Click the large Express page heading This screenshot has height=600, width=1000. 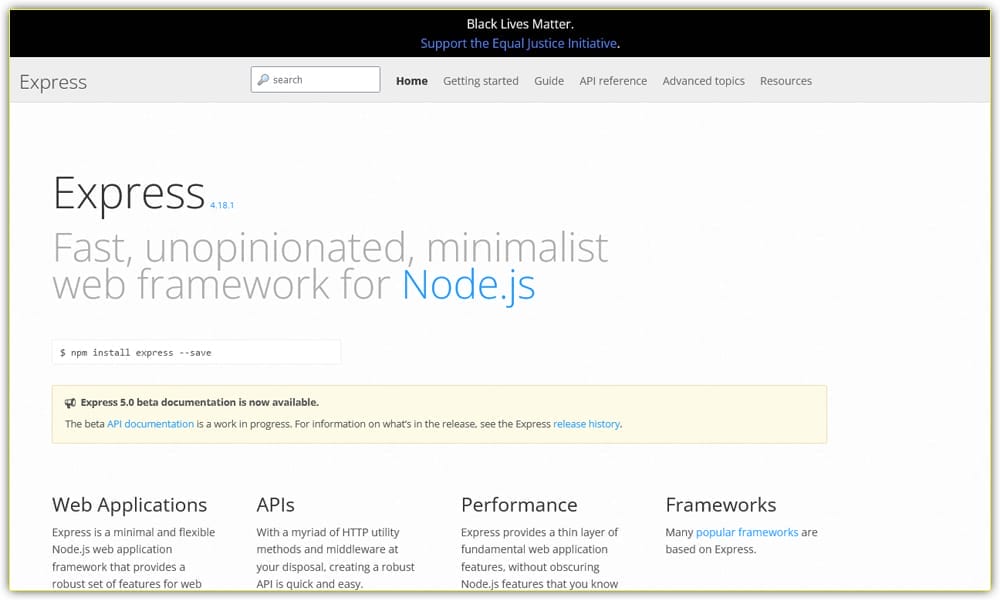[x=129, y=193]
